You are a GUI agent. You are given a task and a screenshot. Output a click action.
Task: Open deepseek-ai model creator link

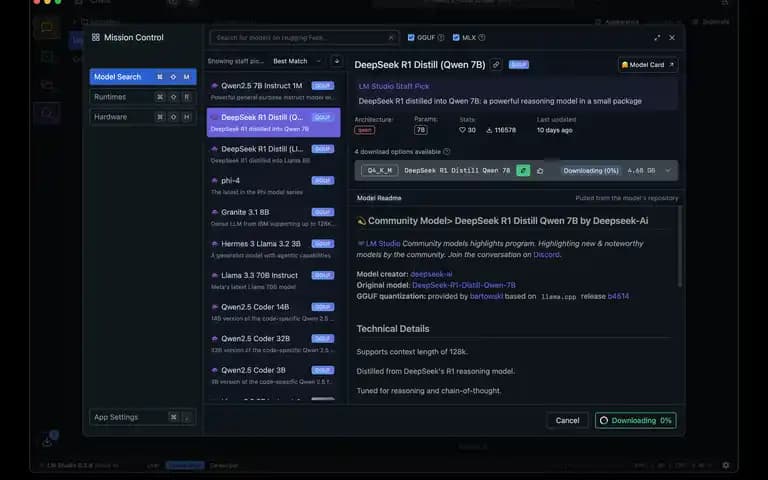(x=431, y=274)
